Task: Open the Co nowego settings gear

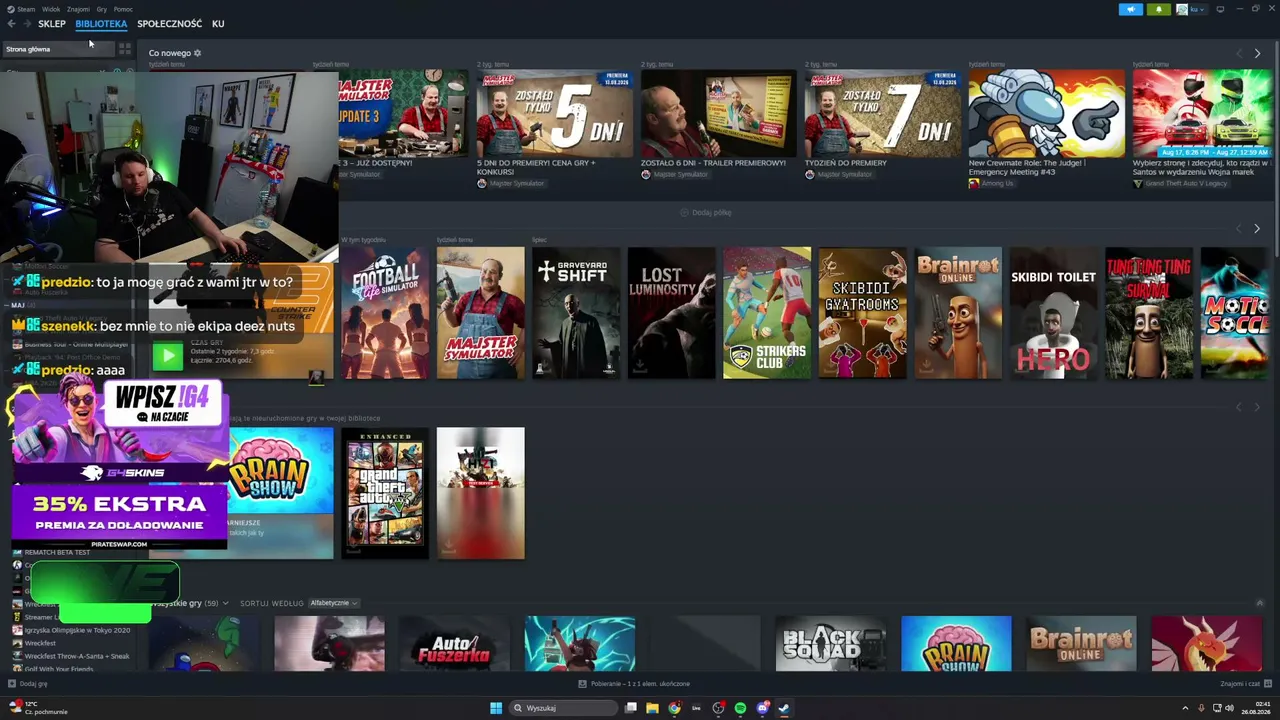Action: tap(197, 53)
